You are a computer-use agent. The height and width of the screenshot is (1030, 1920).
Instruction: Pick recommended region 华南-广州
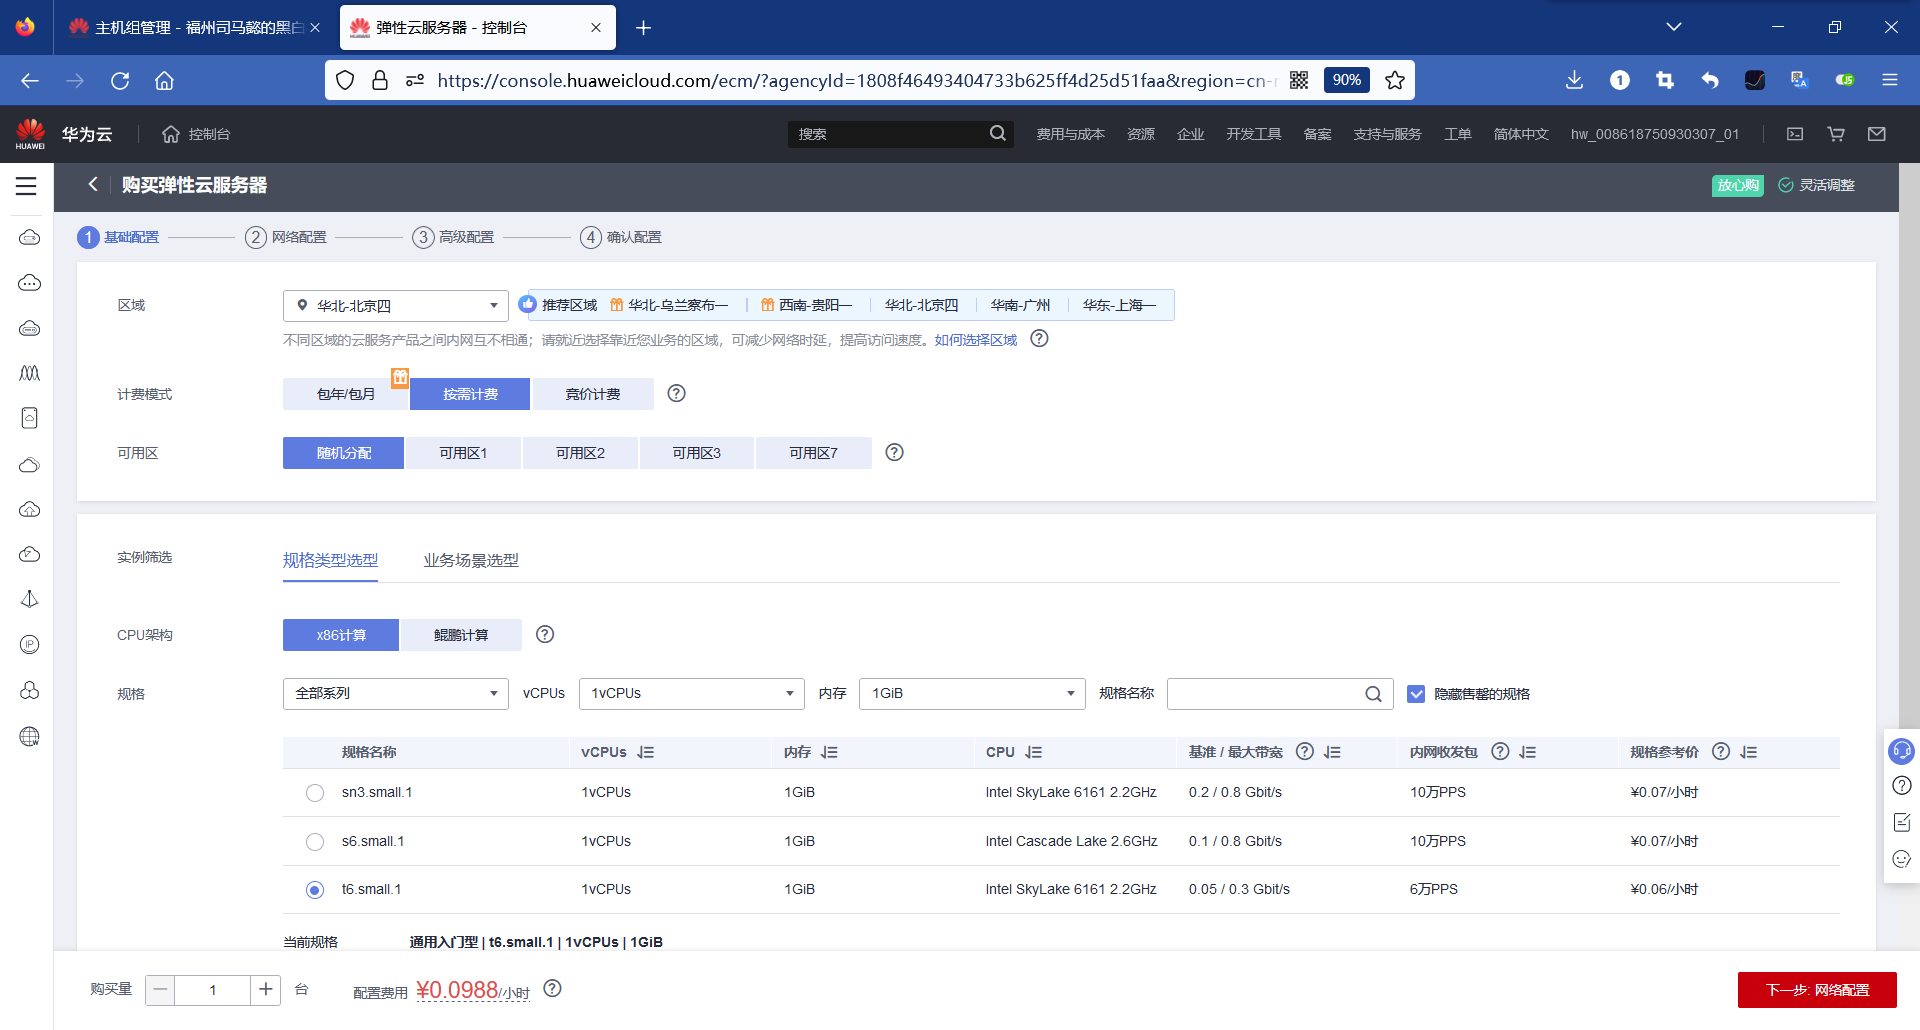[x=1020, y=305]
